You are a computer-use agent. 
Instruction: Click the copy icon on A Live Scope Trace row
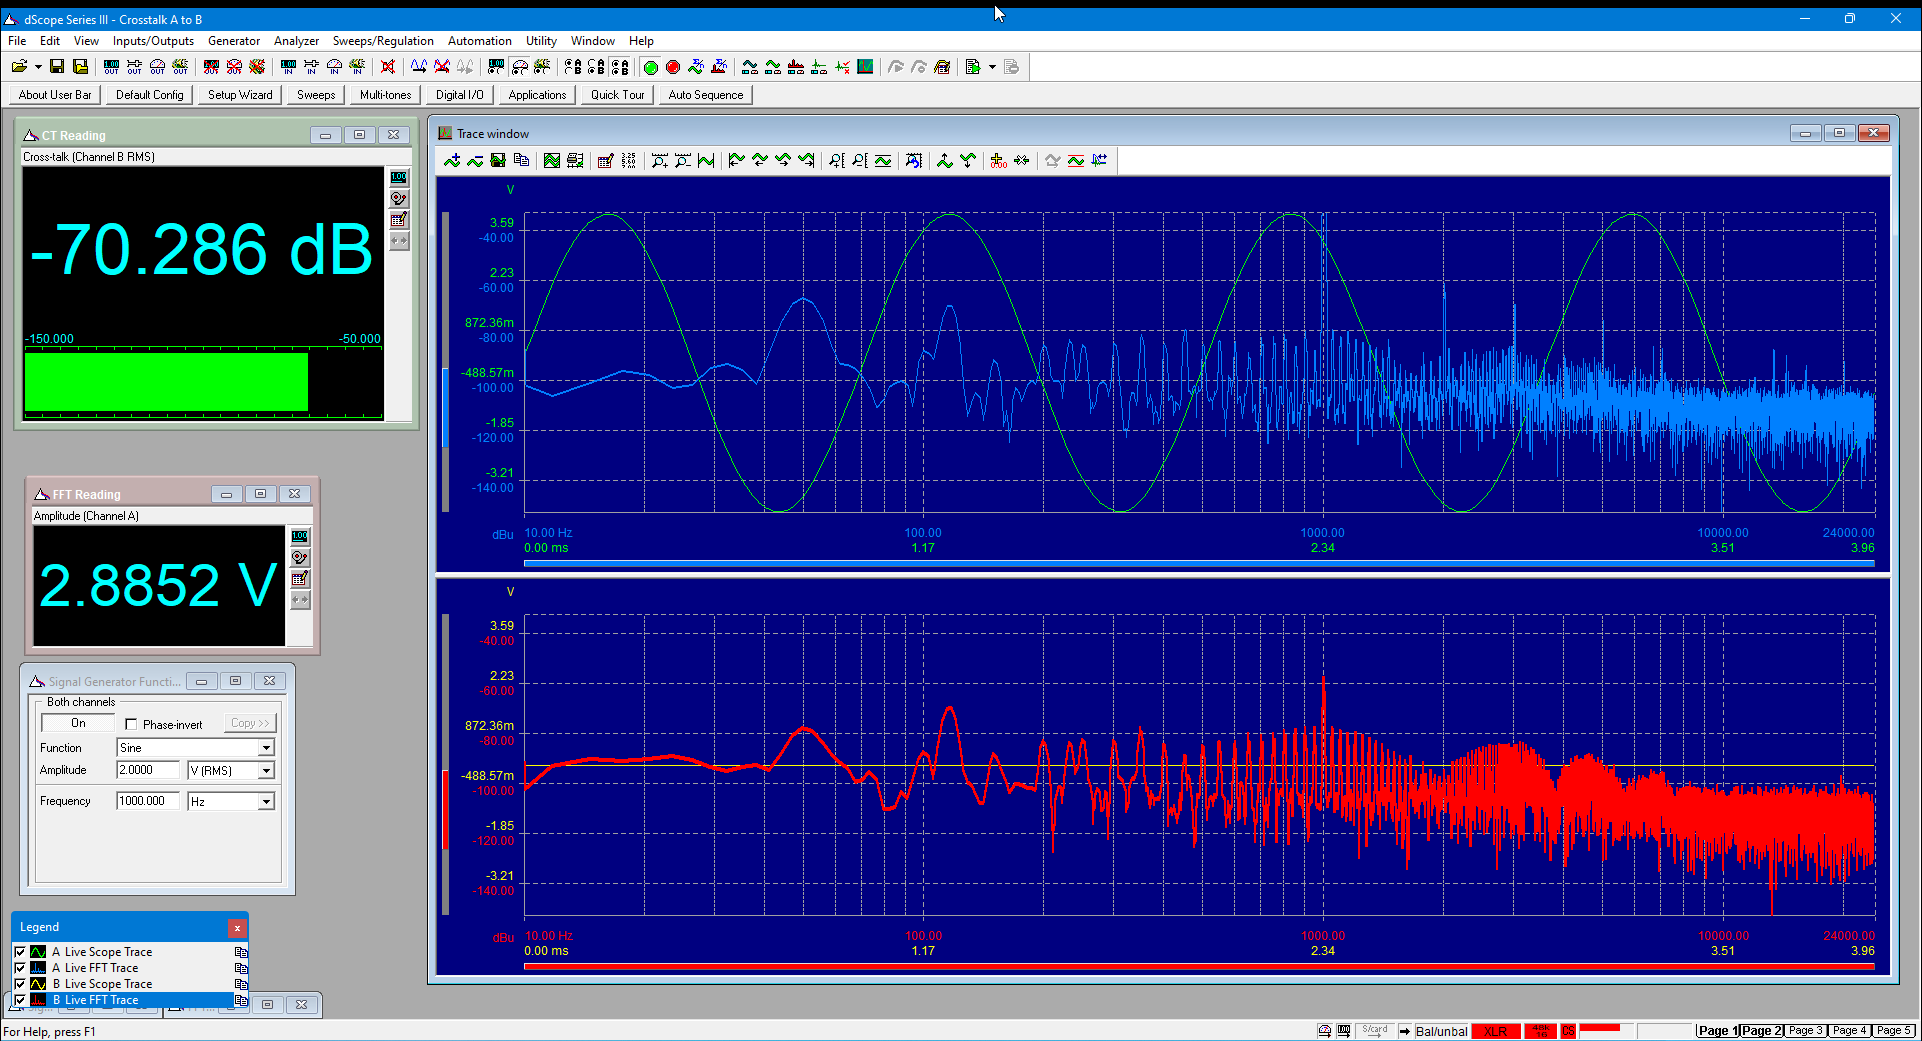(241, 952)
